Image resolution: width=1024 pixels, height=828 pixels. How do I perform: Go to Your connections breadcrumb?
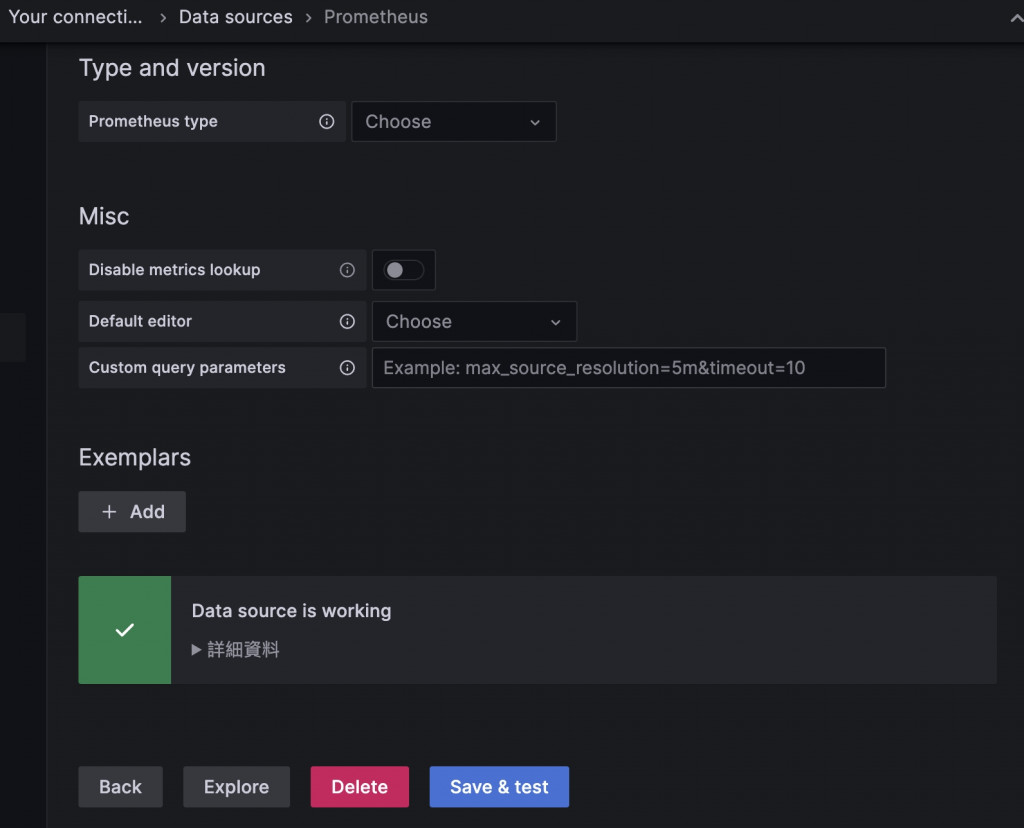(x=75, y=17)
